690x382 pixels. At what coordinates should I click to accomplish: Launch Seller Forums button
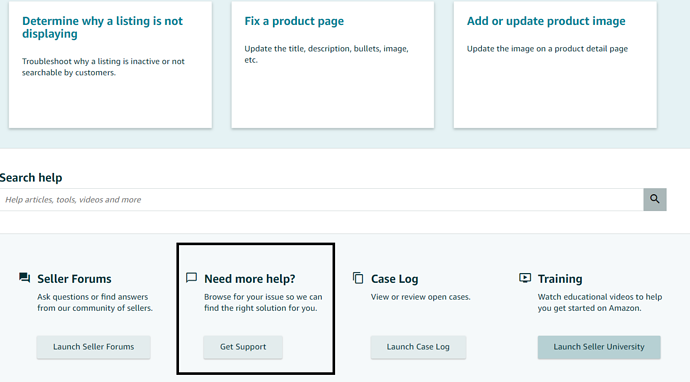point(93,347)
